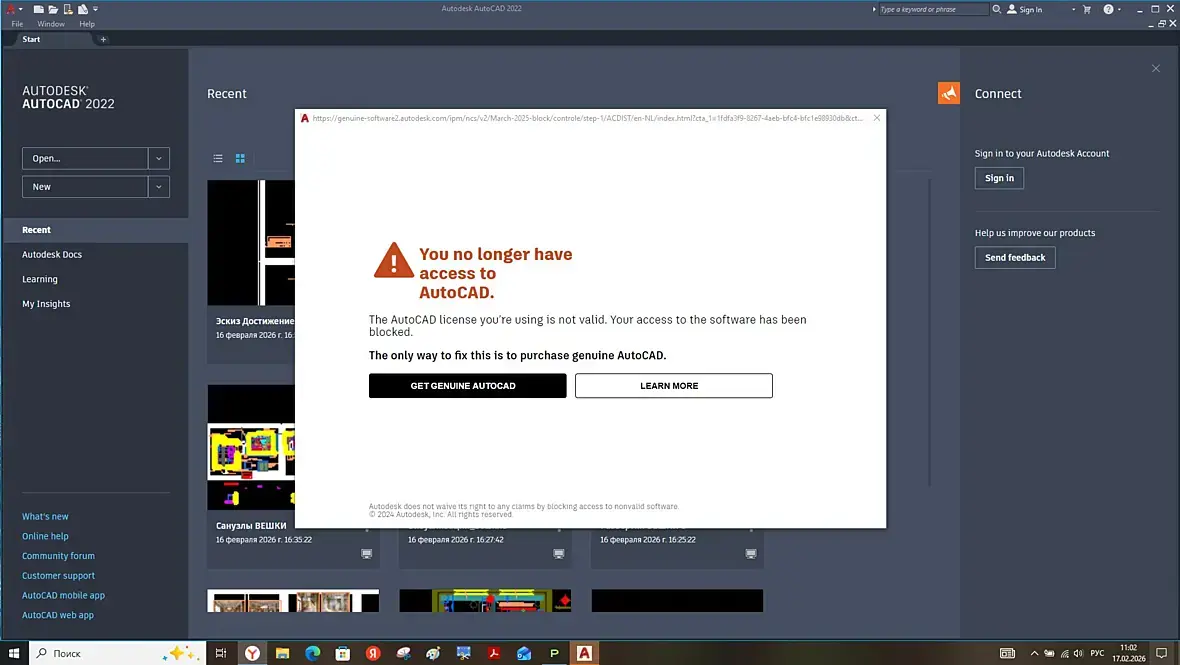Open Task View on the taskbar
Viewport: 1180px width, 665px height.
(220, 653)
